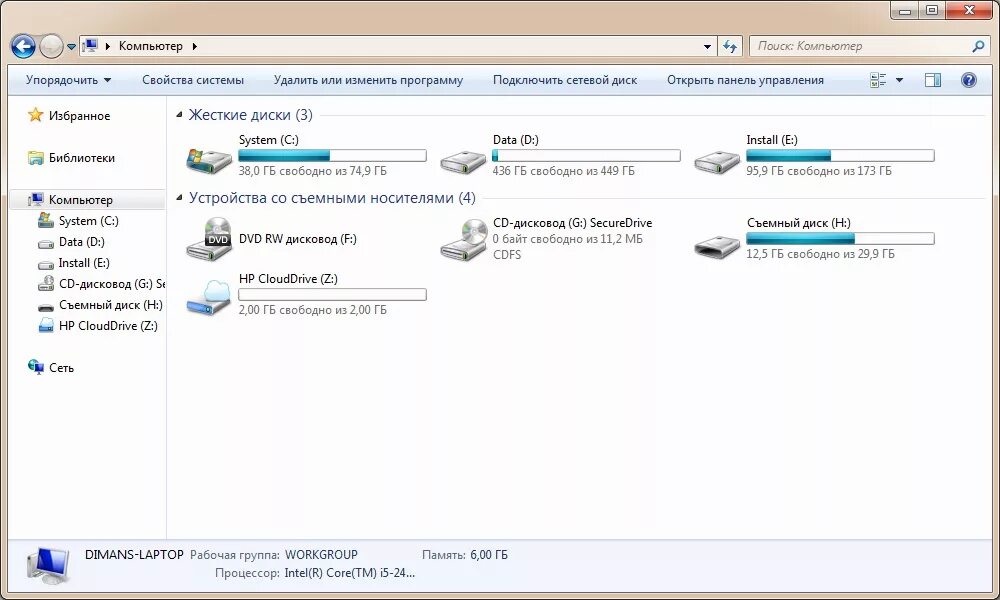Open recent pages dropdown next to Forward
Screen dimensions: 1000x600
(x=71, y=47)
